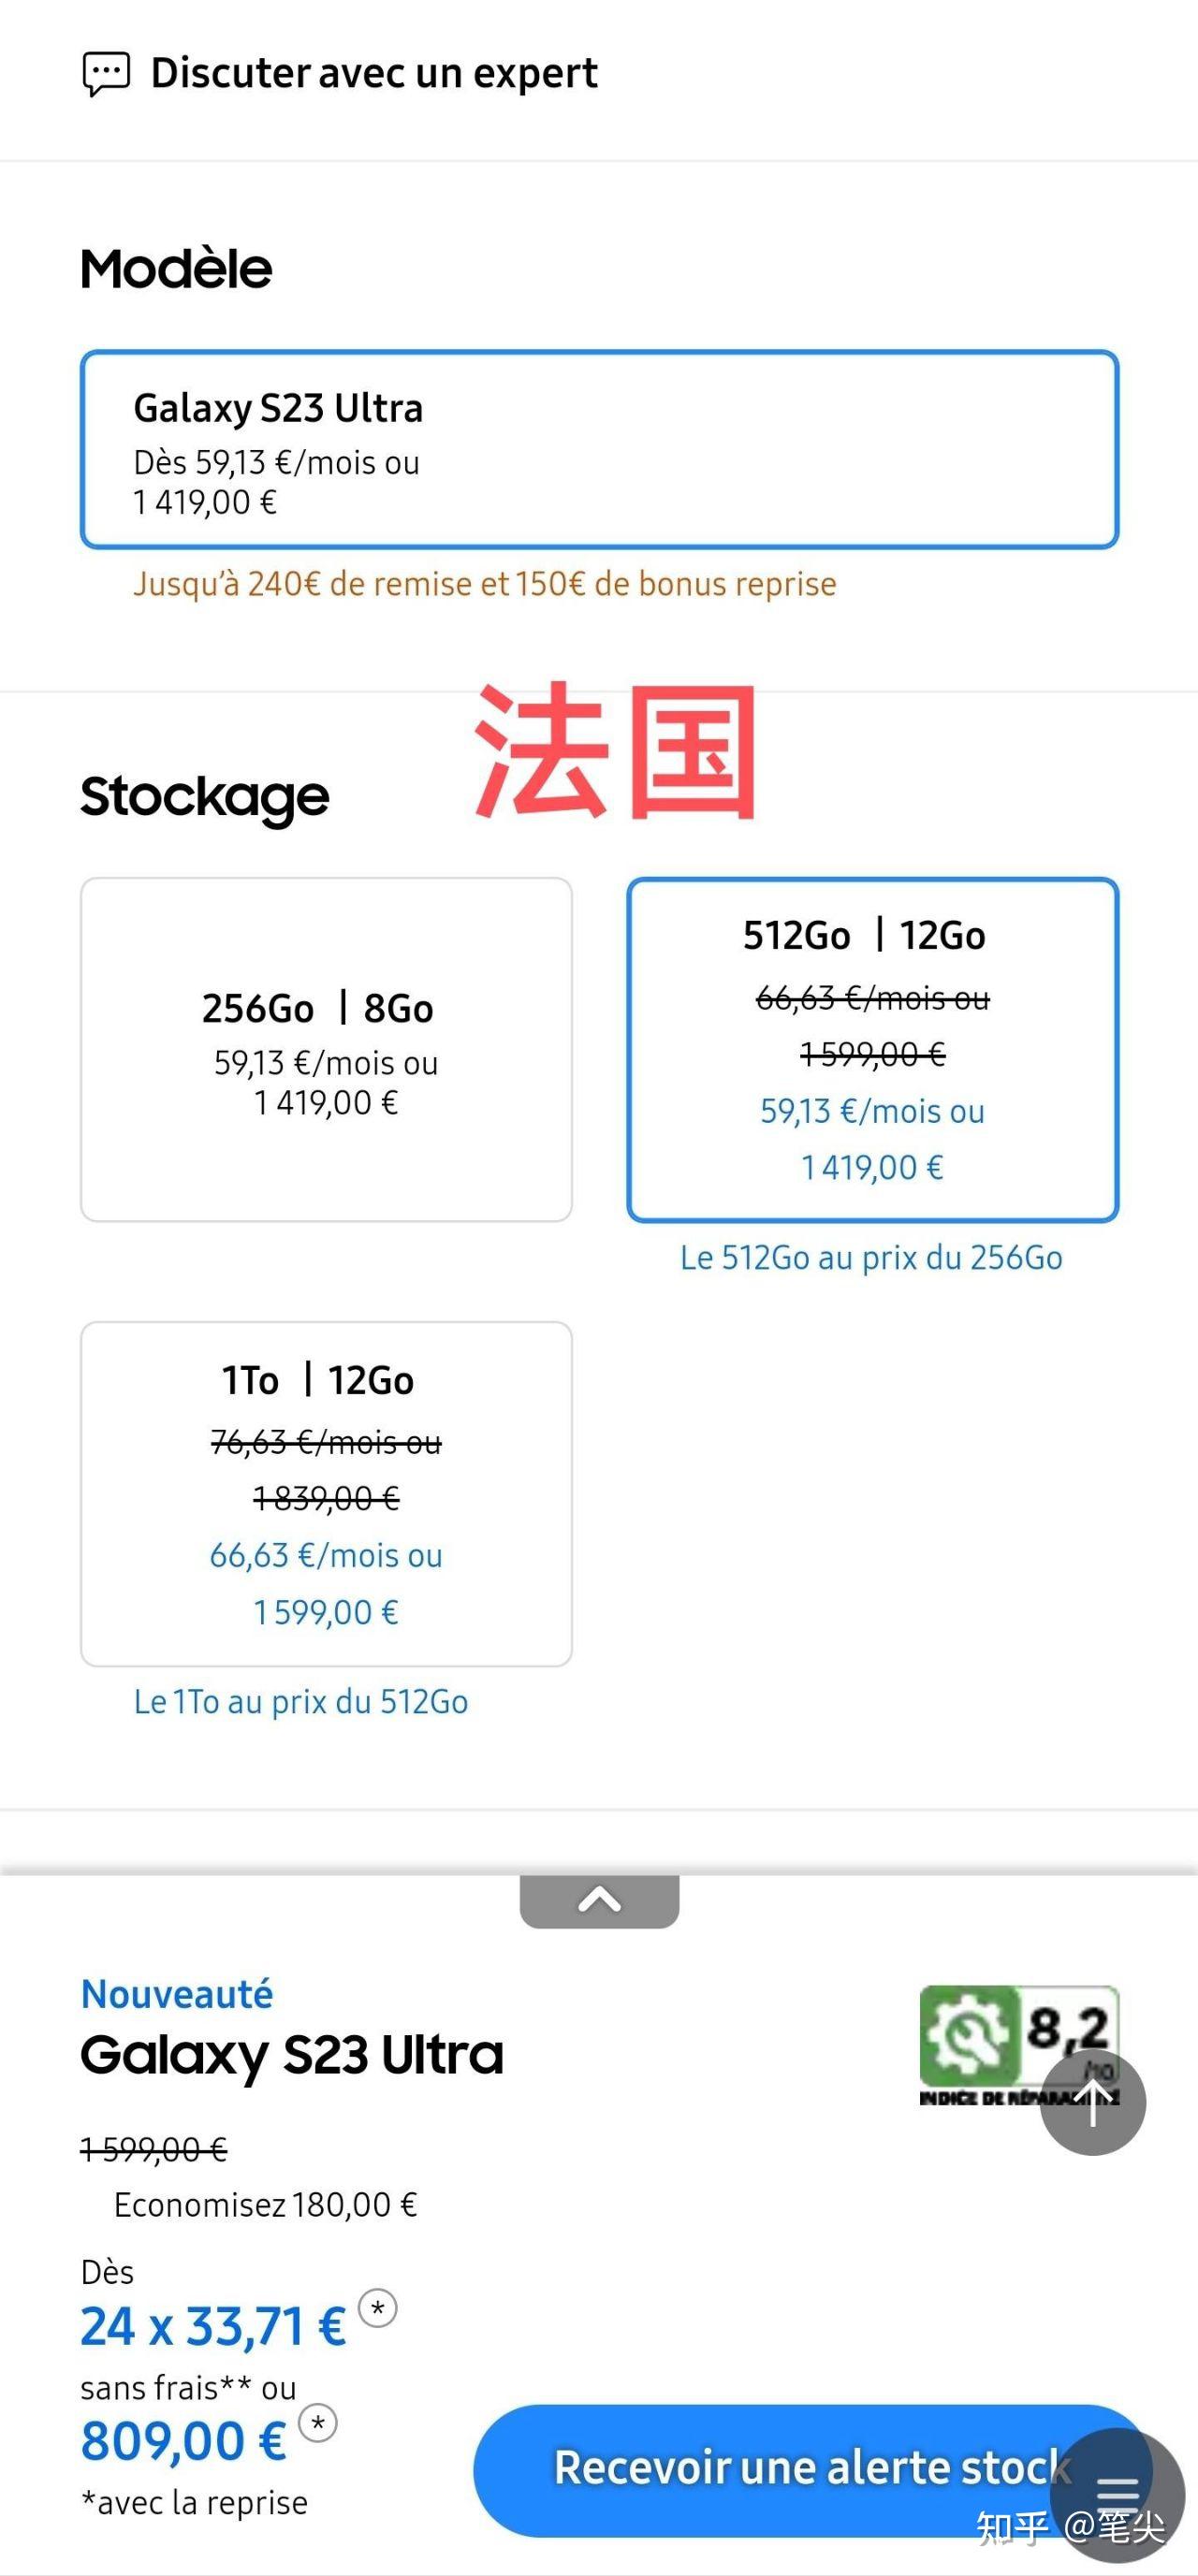Viewport: 1198px width, 2576px height.
Task: Open Le 512Go au prix du 256Go promo
Action: click(x=871, y=1257)
